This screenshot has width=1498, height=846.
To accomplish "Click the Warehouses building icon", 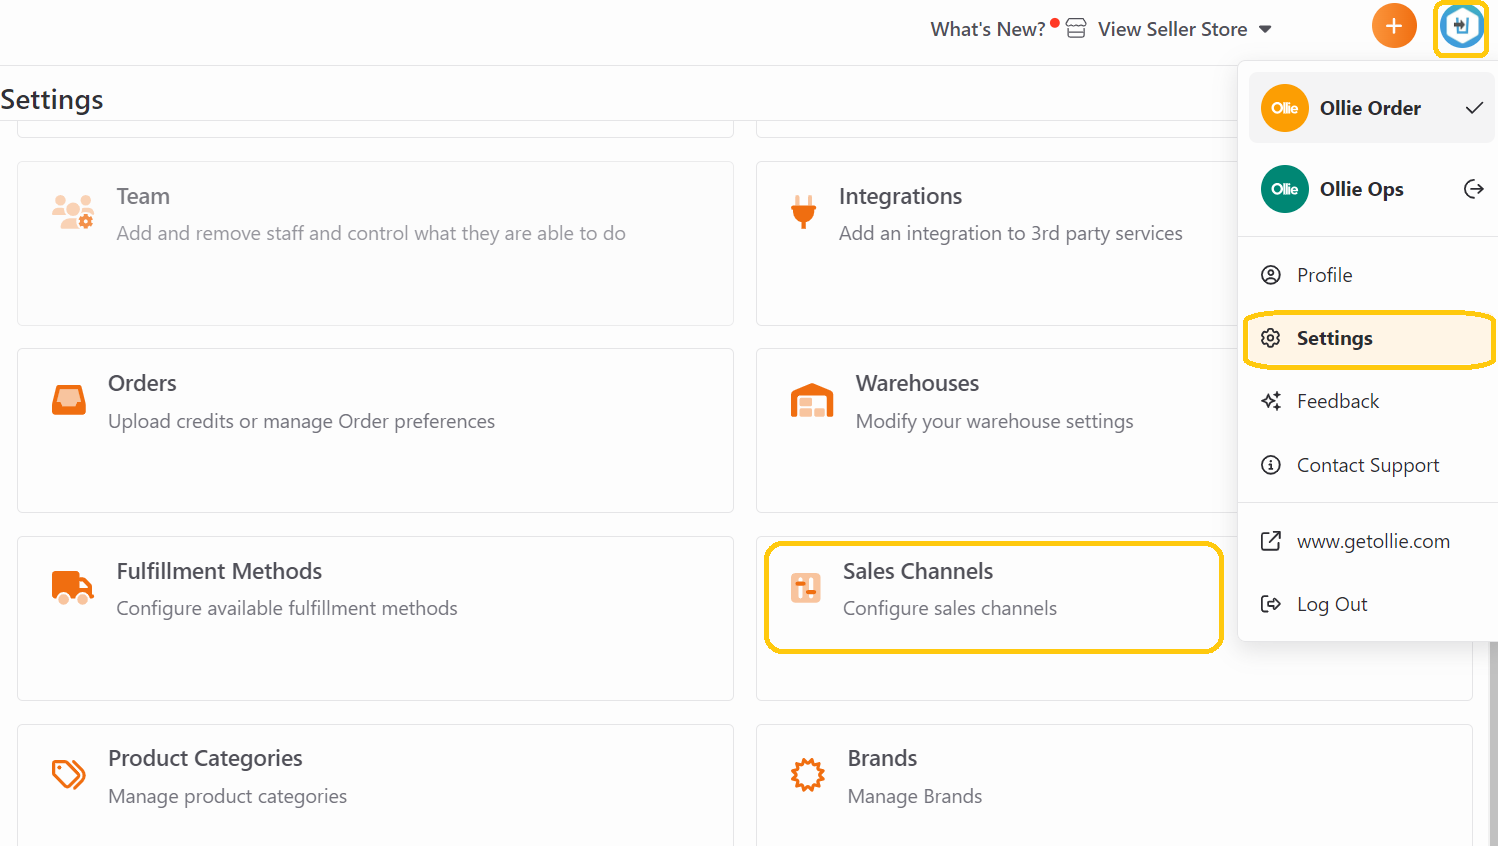I will click(812, 400).
